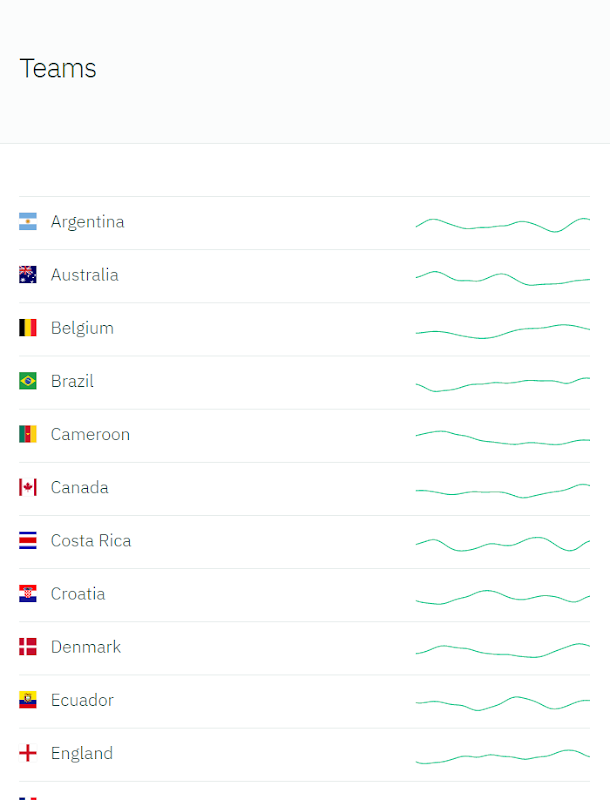
Task: Click the Belgium flag icon
Action: pyautogui.click(x=28, y=328)
